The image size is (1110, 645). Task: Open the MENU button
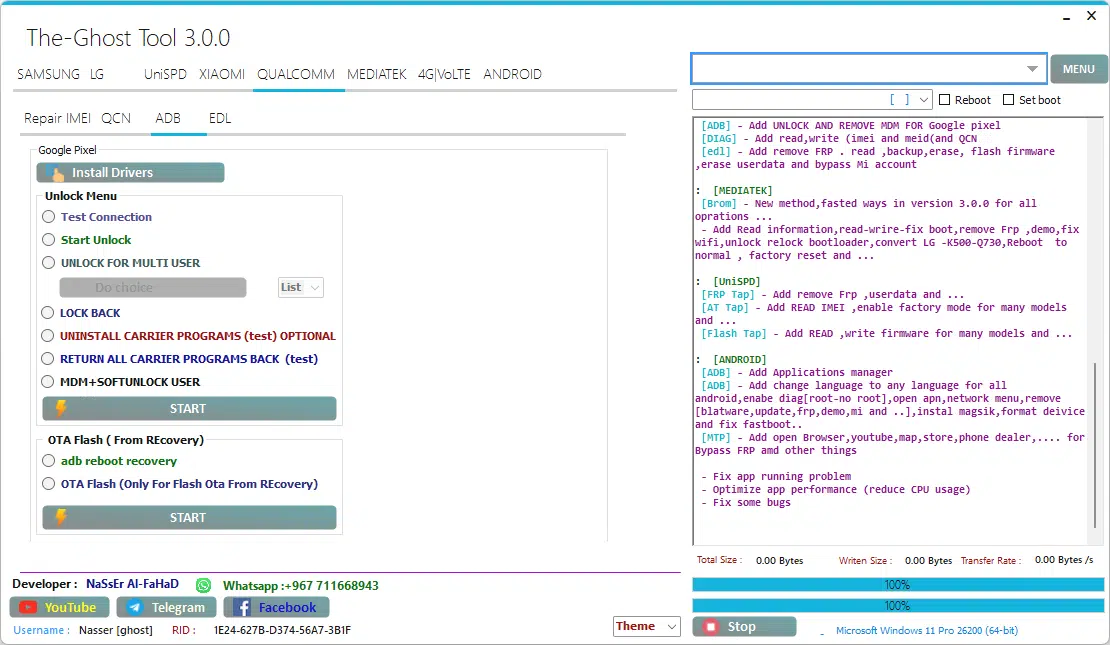1078,69
